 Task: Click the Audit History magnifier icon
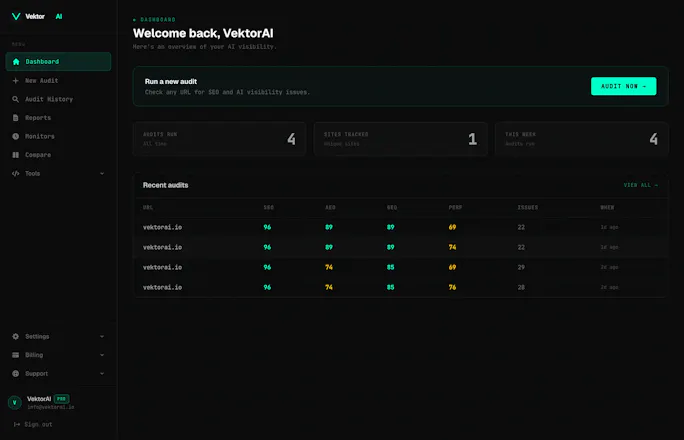click(16, 99)
